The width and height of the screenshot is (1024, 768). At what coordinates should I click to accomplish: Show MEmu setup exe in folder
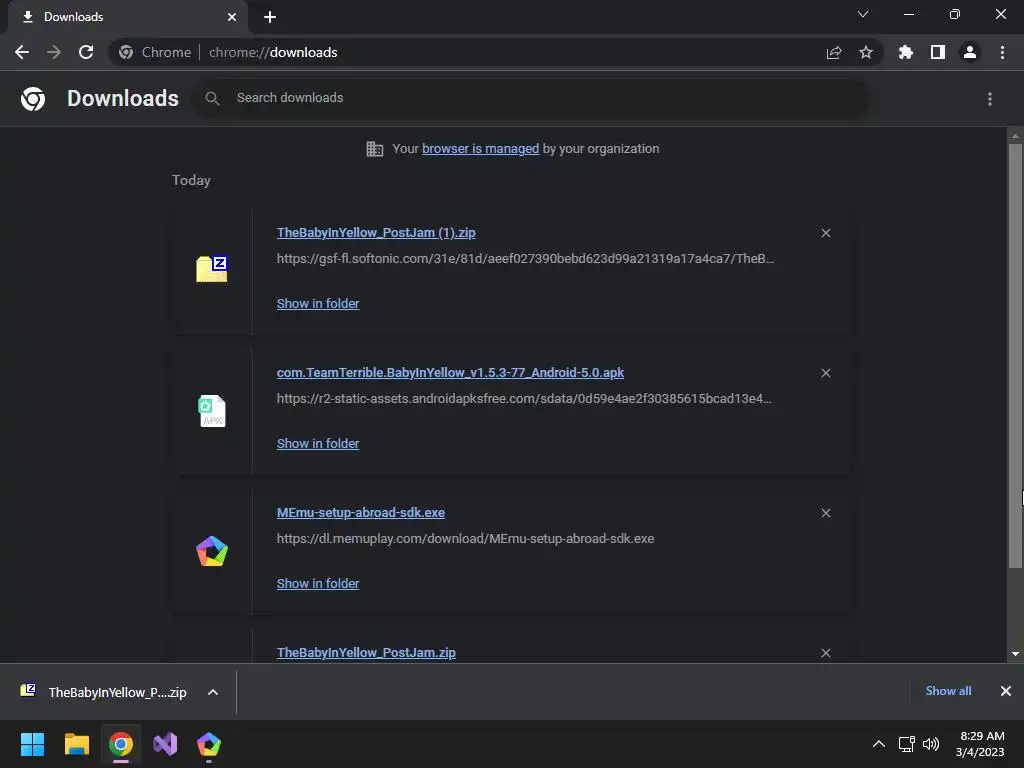point(318,584)
